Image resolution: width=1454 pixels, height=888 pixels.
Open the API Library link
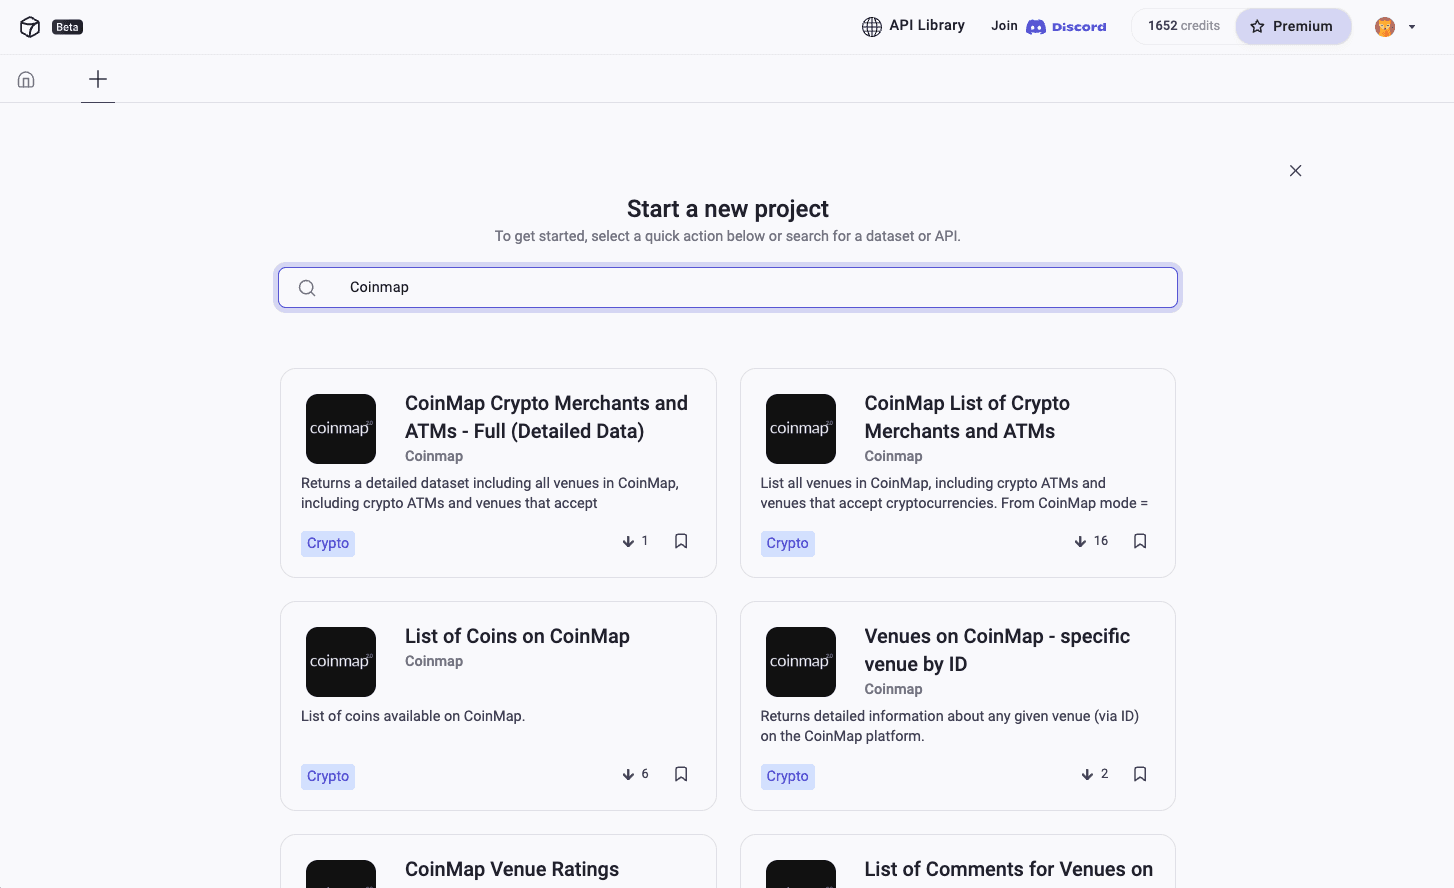[927, 26]
